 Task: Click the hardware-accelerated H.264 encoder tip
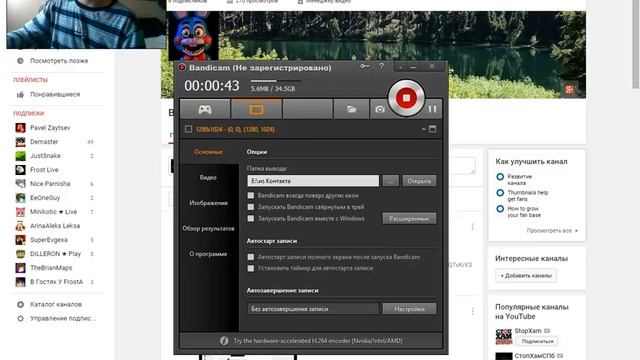tap(318, 340)
